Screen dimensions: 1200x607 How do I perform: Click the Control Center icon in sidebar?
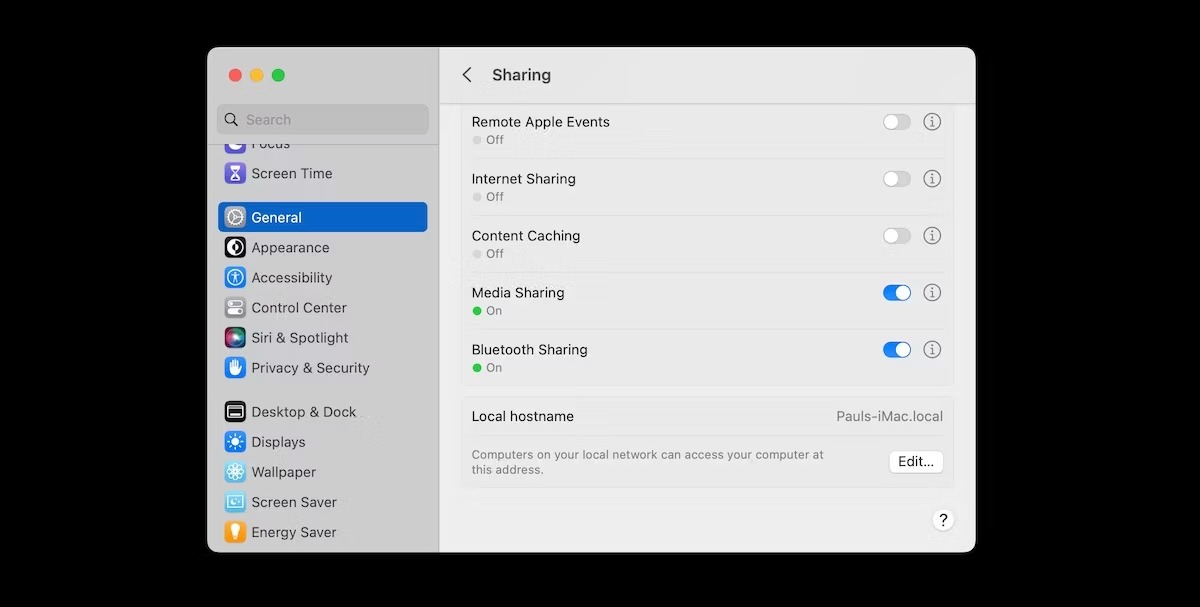(x=235, y=307)
